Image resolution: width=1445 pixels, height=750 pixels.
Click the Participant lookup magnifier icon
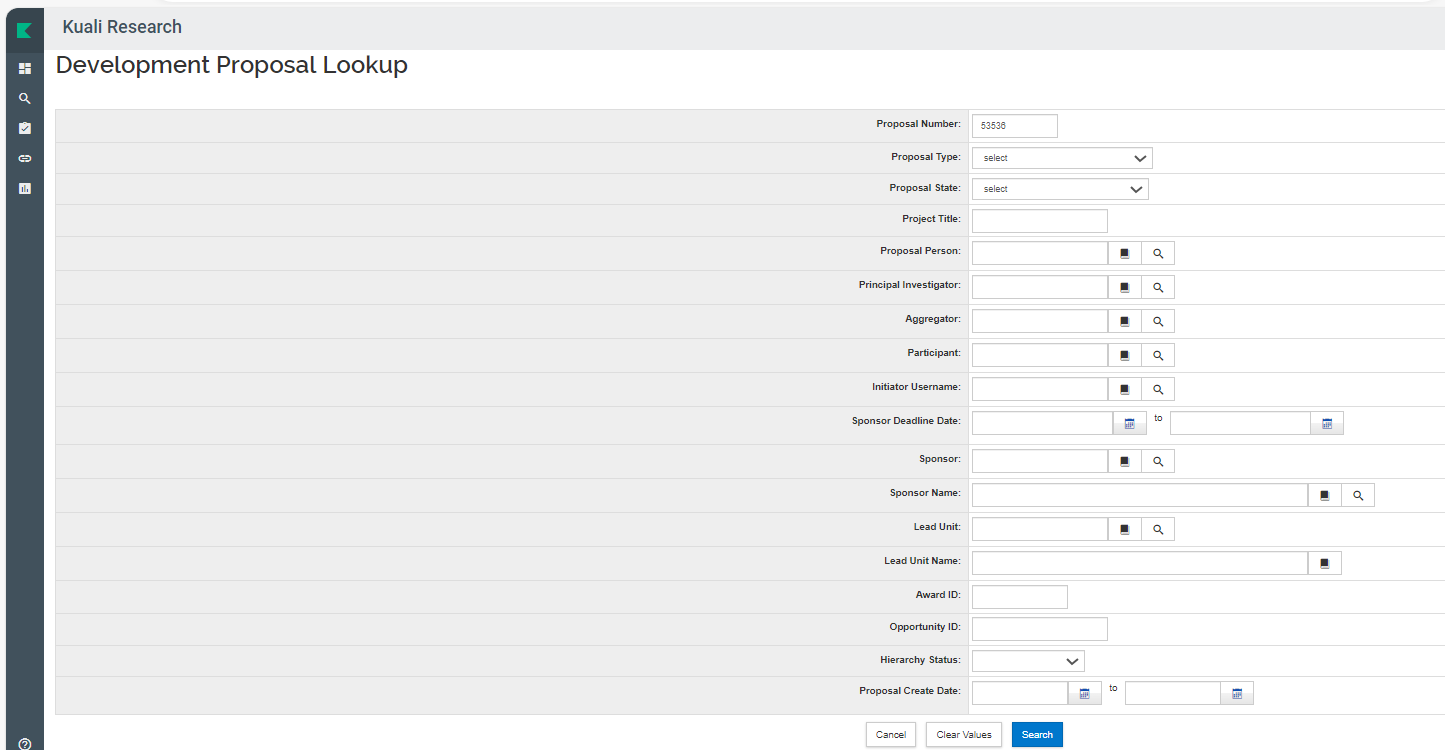(x=1158, y=356)
